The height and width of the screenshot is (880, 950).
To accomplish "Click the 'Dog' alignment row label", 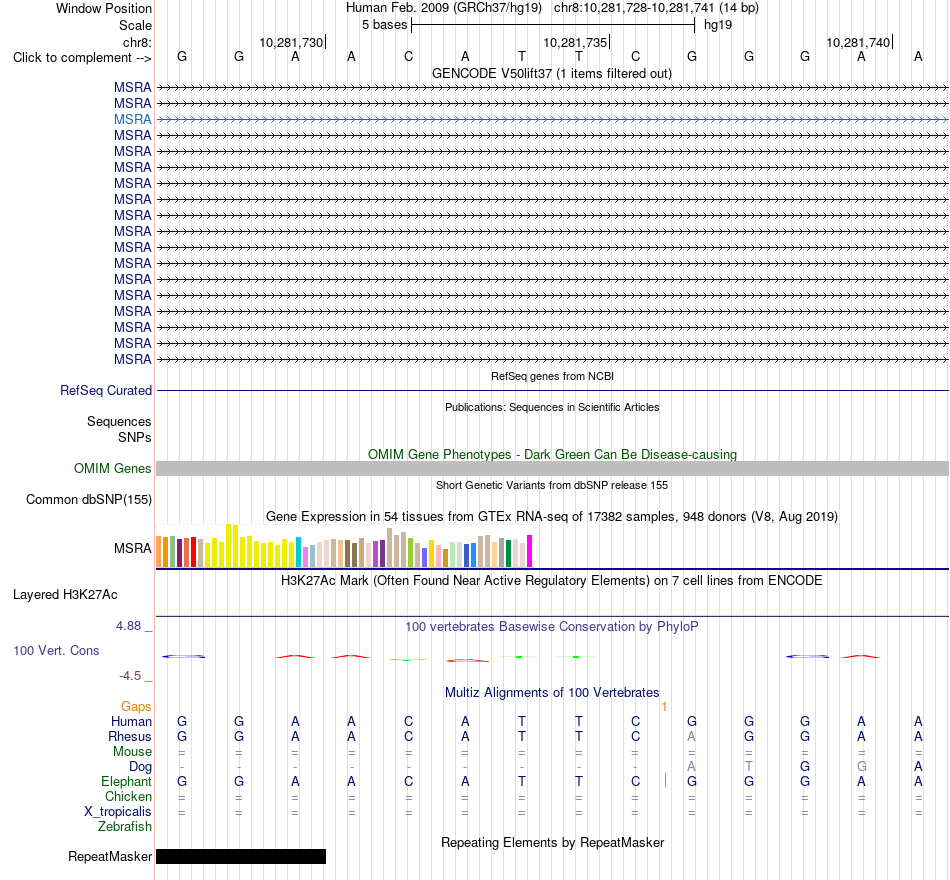I will click(x=141, y=767).
